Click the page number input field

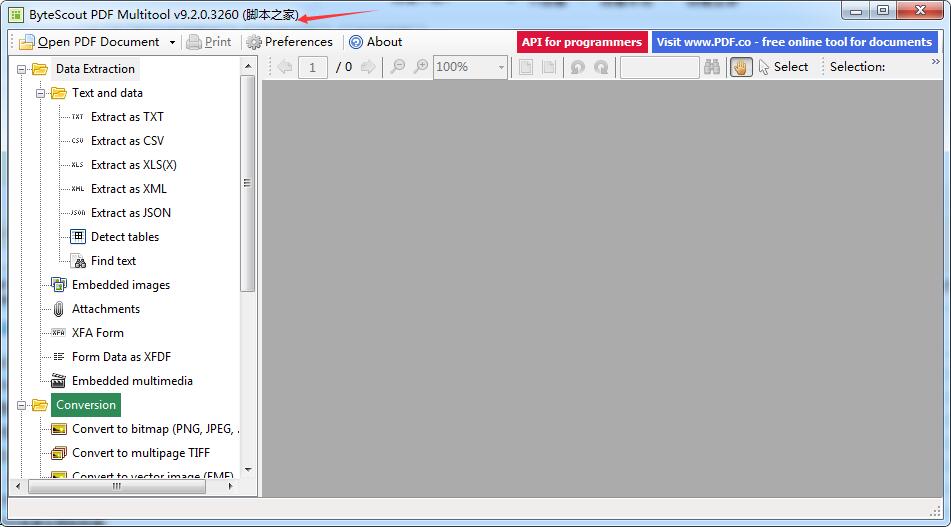pyautogui.click(x=312, y=67)
